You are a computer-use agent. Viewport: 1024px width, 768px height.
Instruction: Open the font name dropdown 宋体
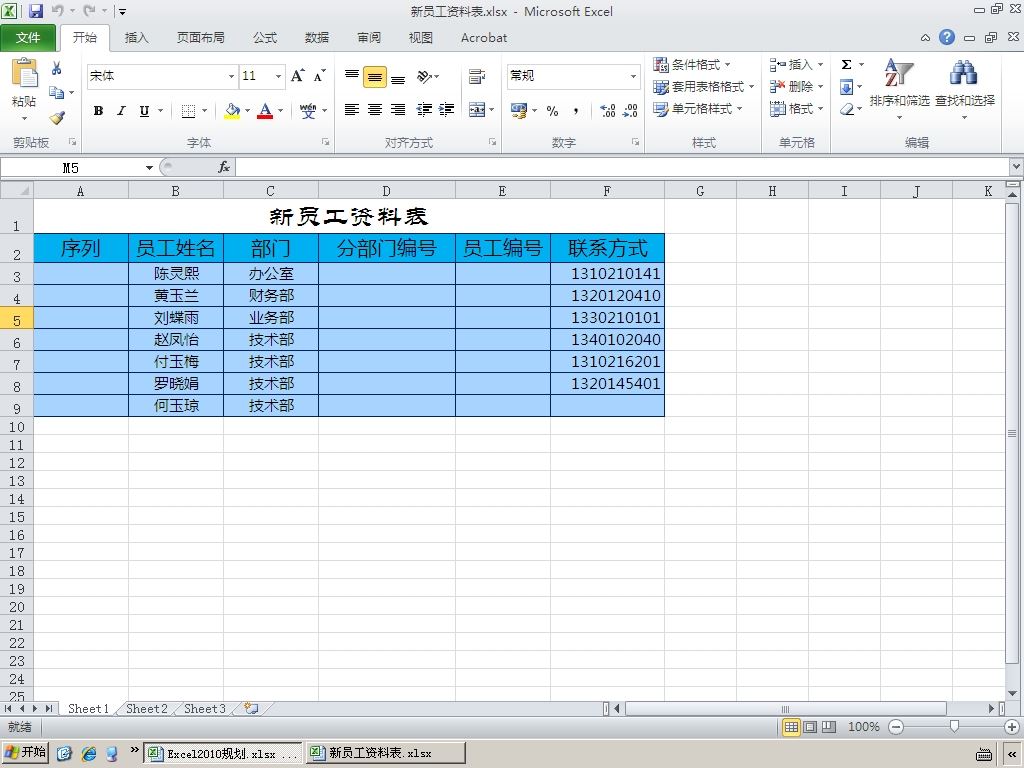(x=231, y=76)
